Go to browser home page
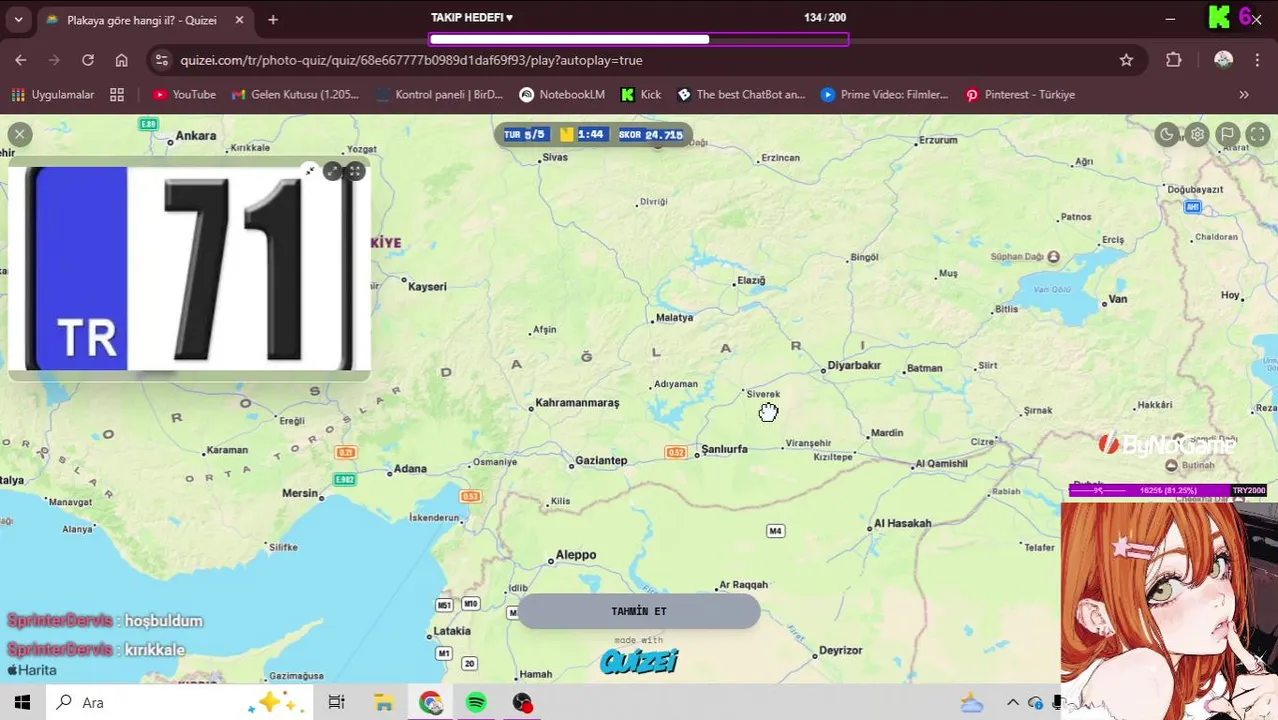Viewport: 1278px width, 720px height. 121,60
